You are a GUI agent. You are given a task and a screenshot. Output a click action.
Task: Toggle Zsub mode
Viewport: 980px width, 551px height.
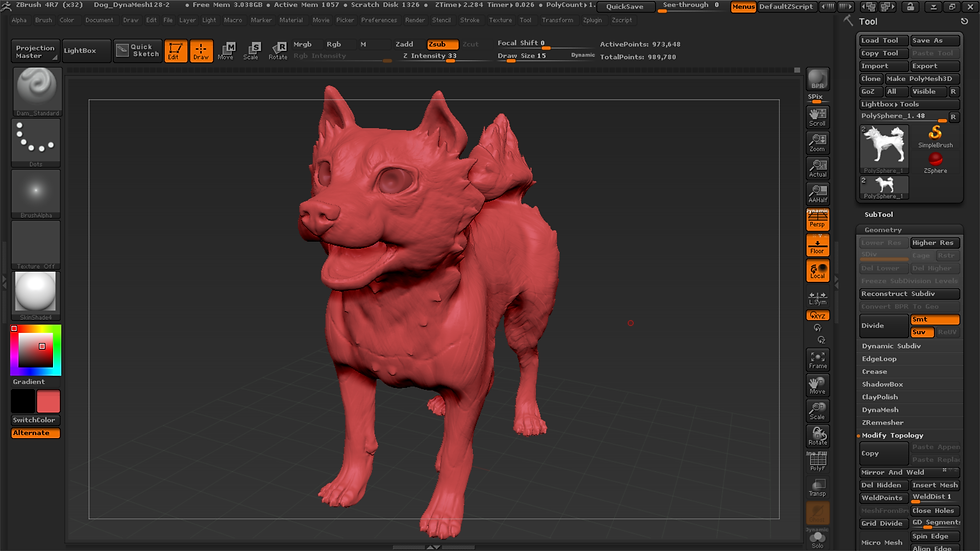click(442, 44)
